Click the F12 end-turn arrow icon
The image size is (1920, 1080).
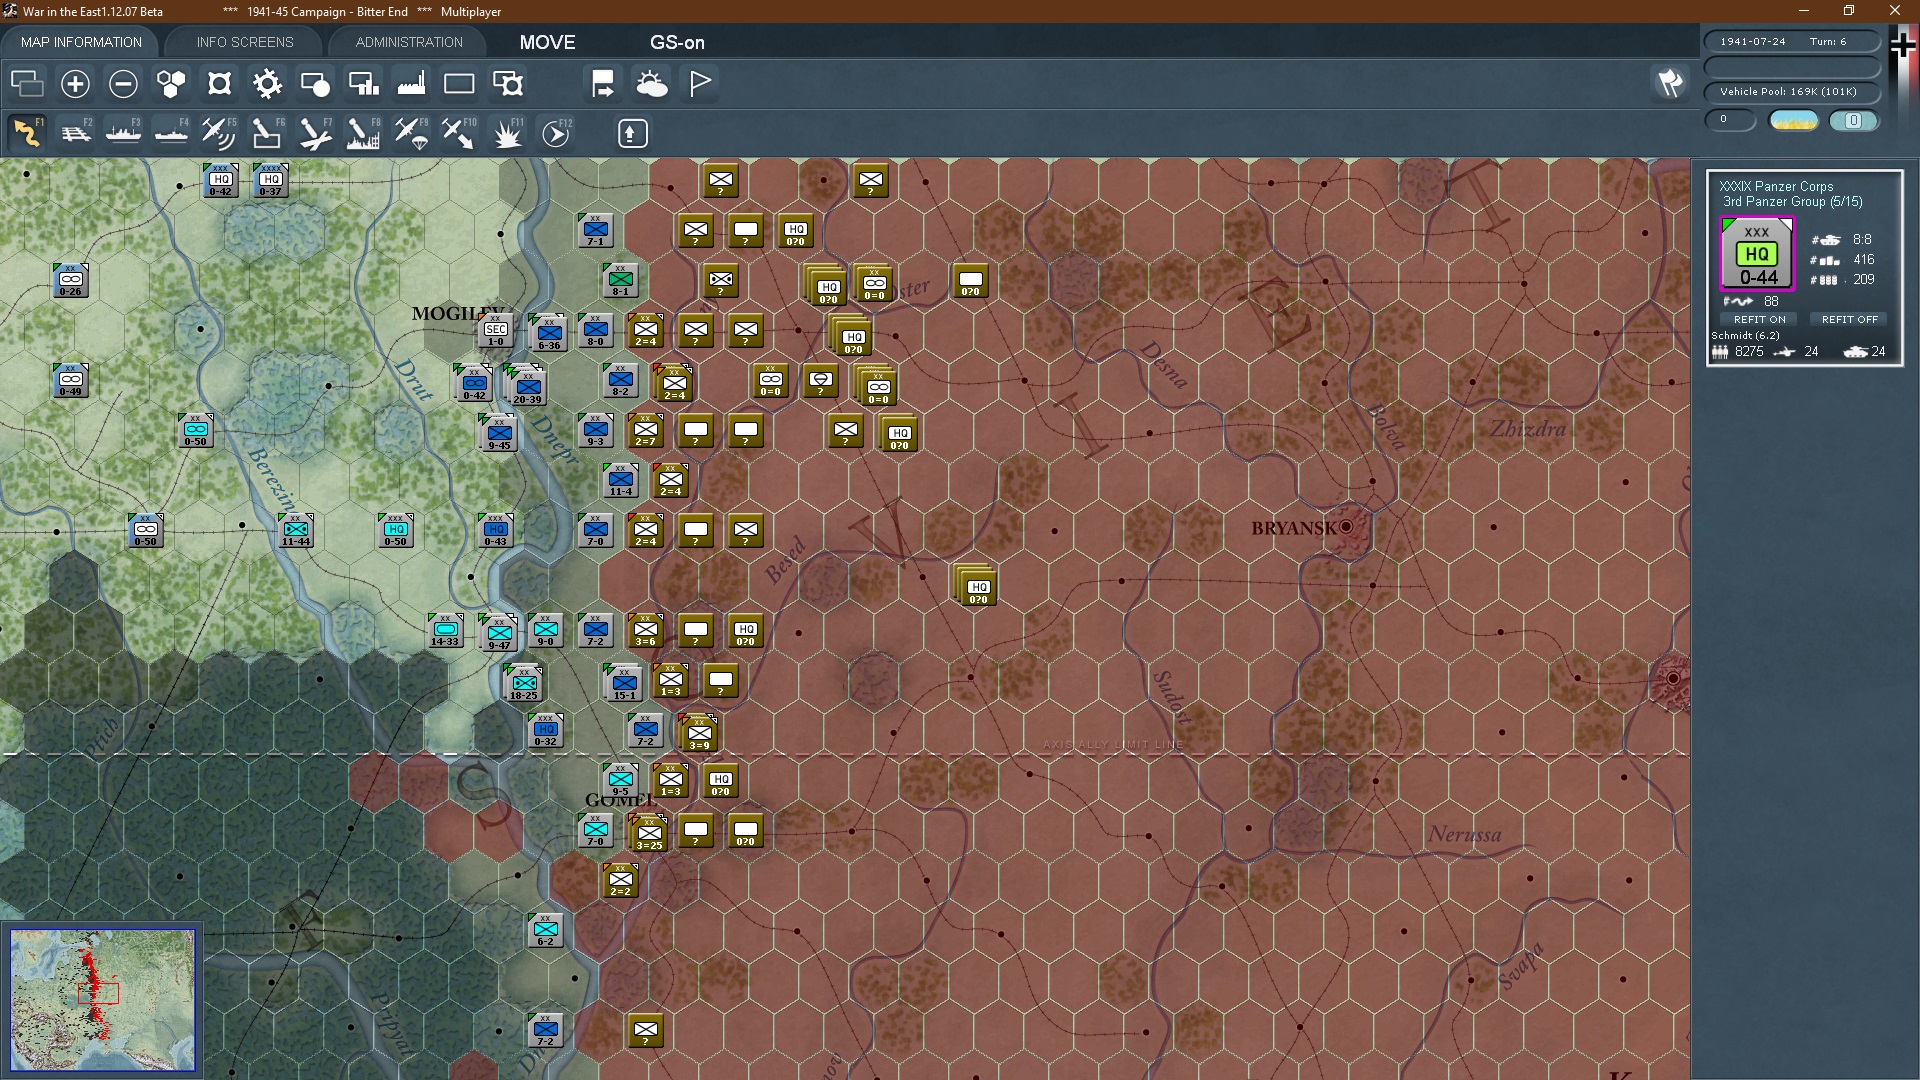click(x=556, y=133)
